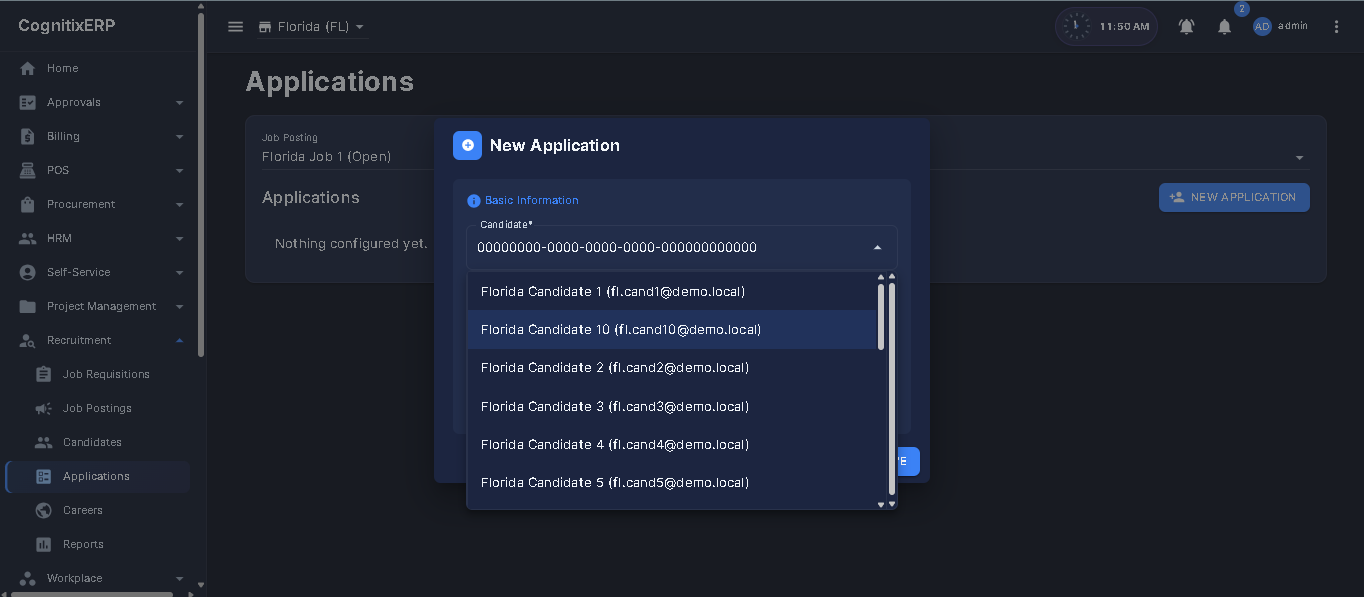Click the candidate list scrollbar thumb

tap(881, 316)
